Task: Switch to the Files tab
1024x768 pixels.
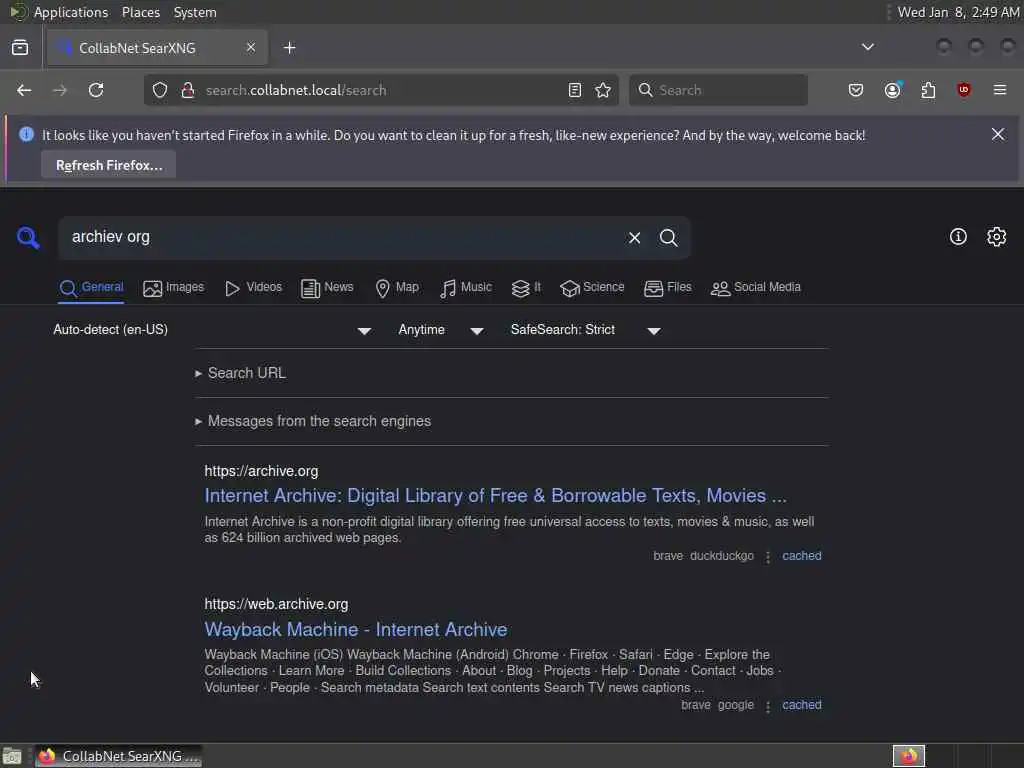Action: [667, 288]
